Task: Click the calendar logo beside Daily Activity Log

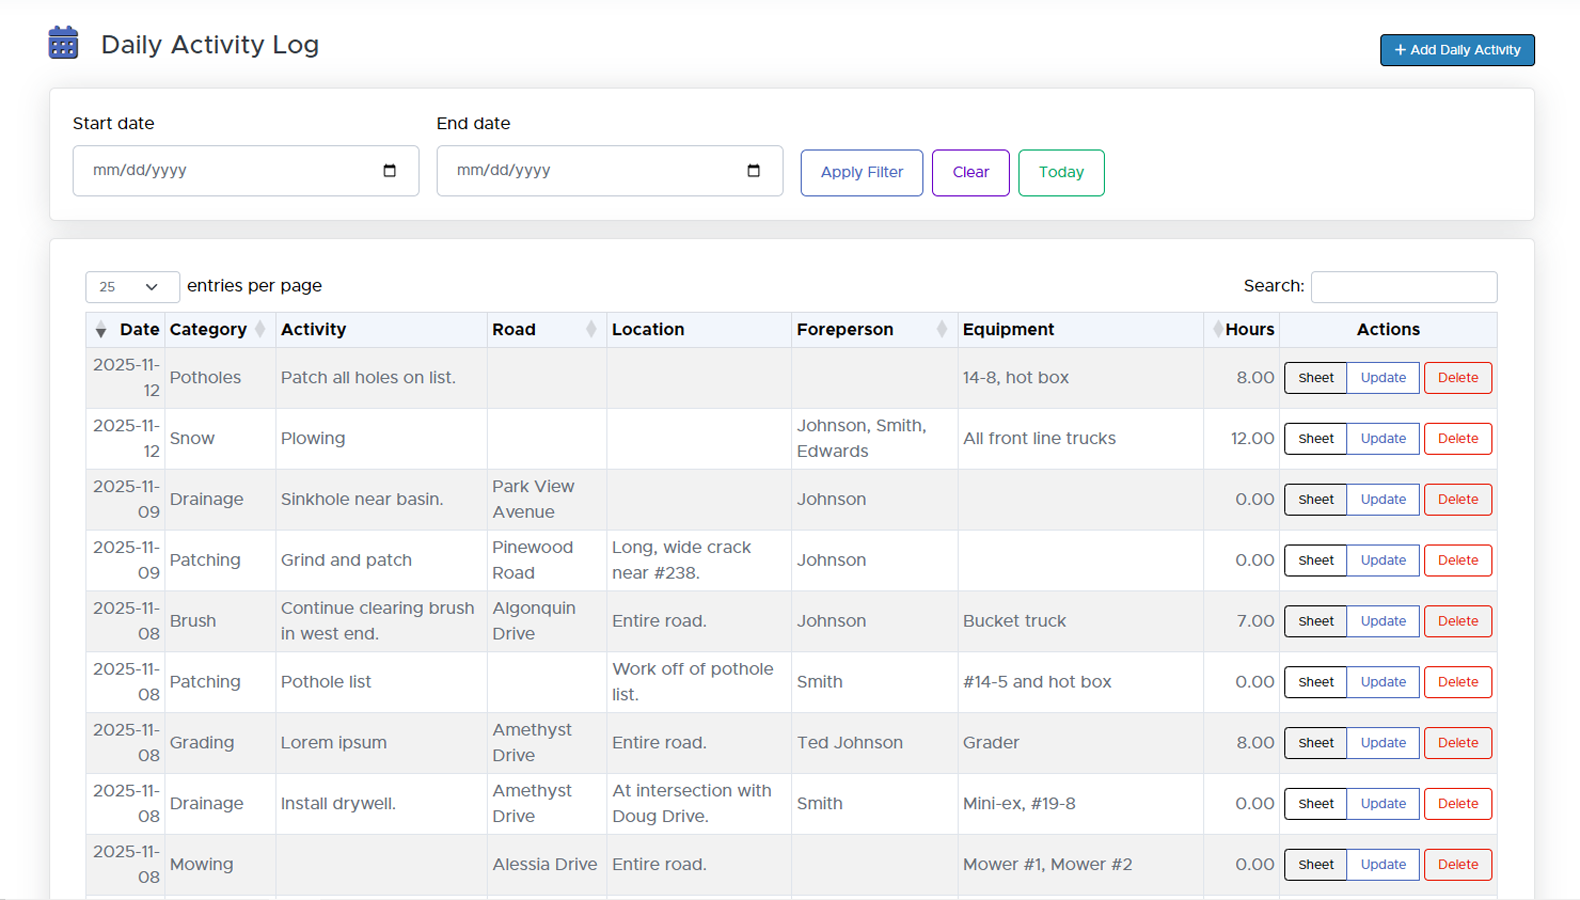Action: 63,43
